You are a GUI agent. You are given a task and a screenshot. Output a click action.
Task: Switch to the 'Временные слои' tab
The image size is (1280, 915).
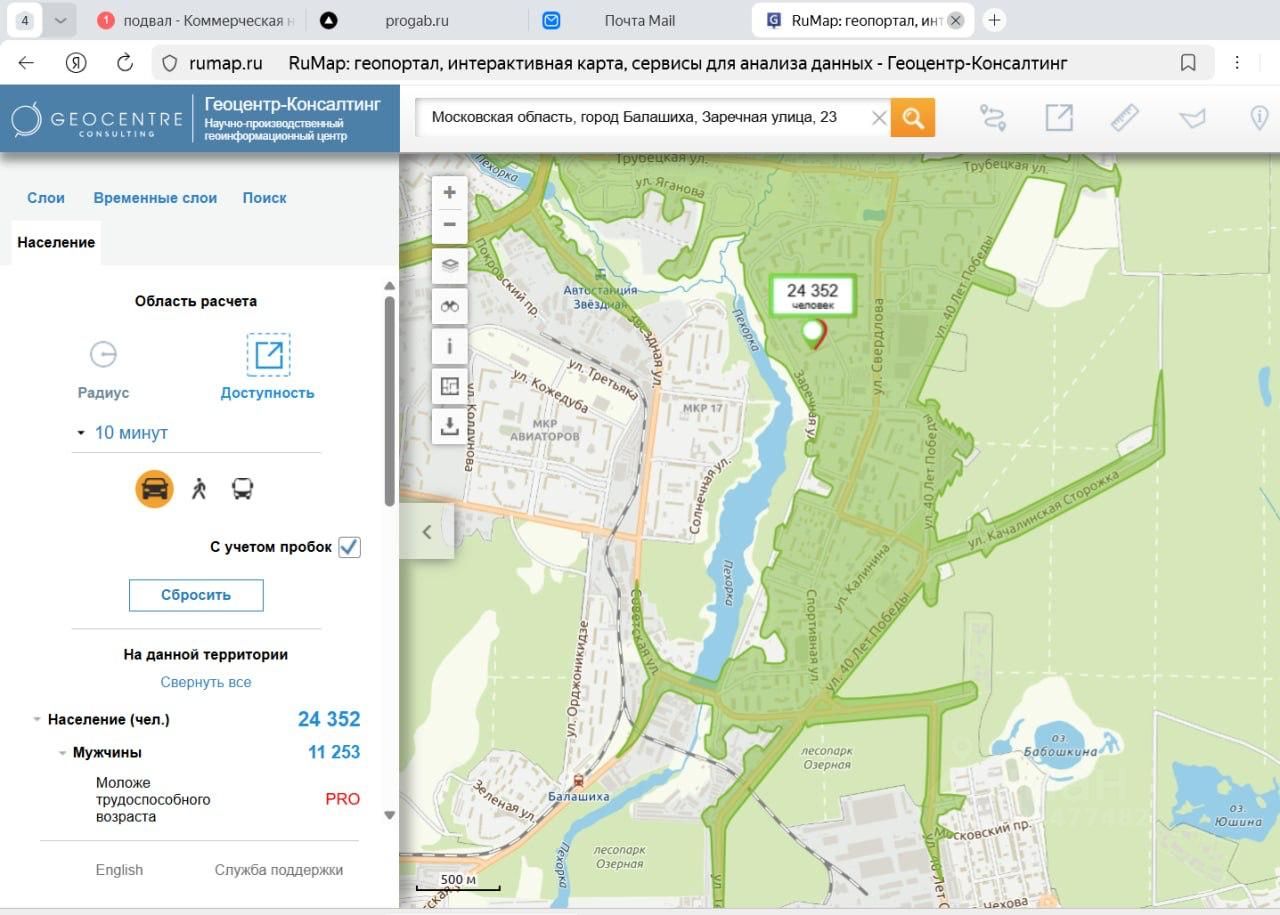tap(155, 198)
